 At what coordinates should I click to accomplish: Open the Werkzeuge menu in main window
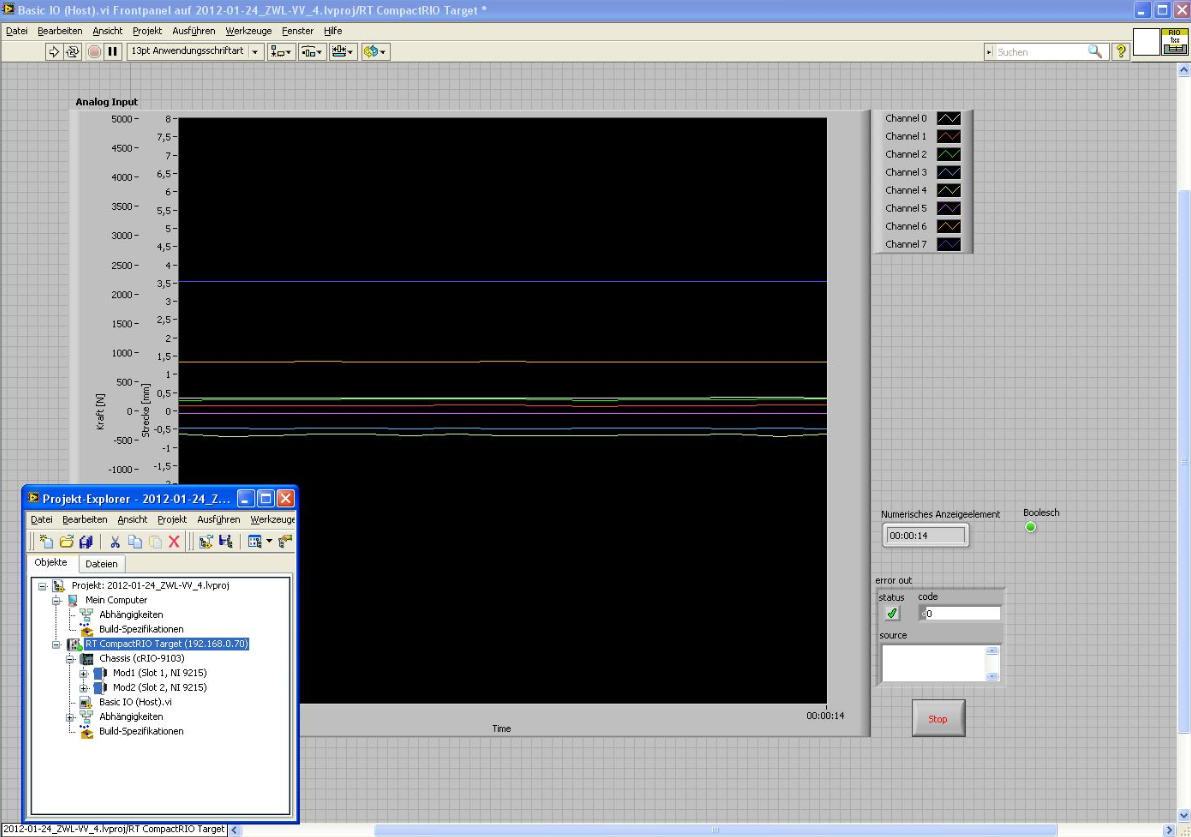(248, 31)
